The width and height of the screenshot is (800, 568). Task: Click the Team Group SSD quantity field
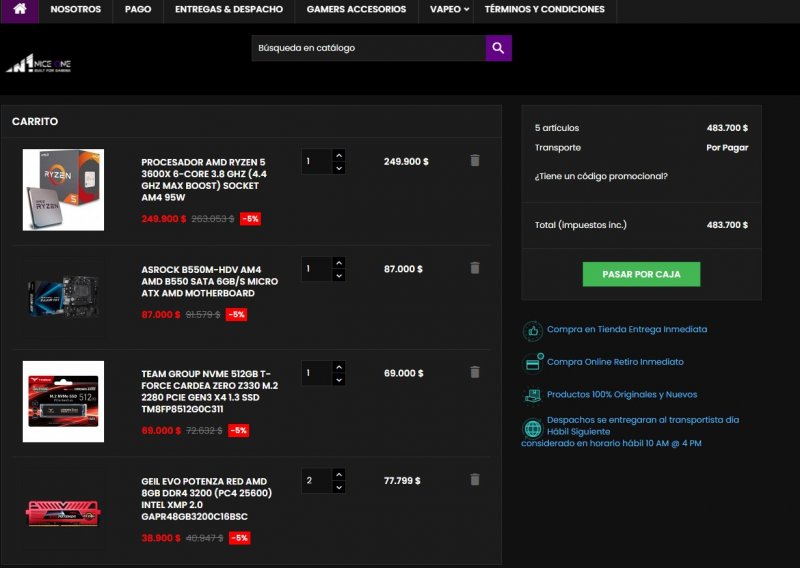pyautogui.click(x=317, y=373)
